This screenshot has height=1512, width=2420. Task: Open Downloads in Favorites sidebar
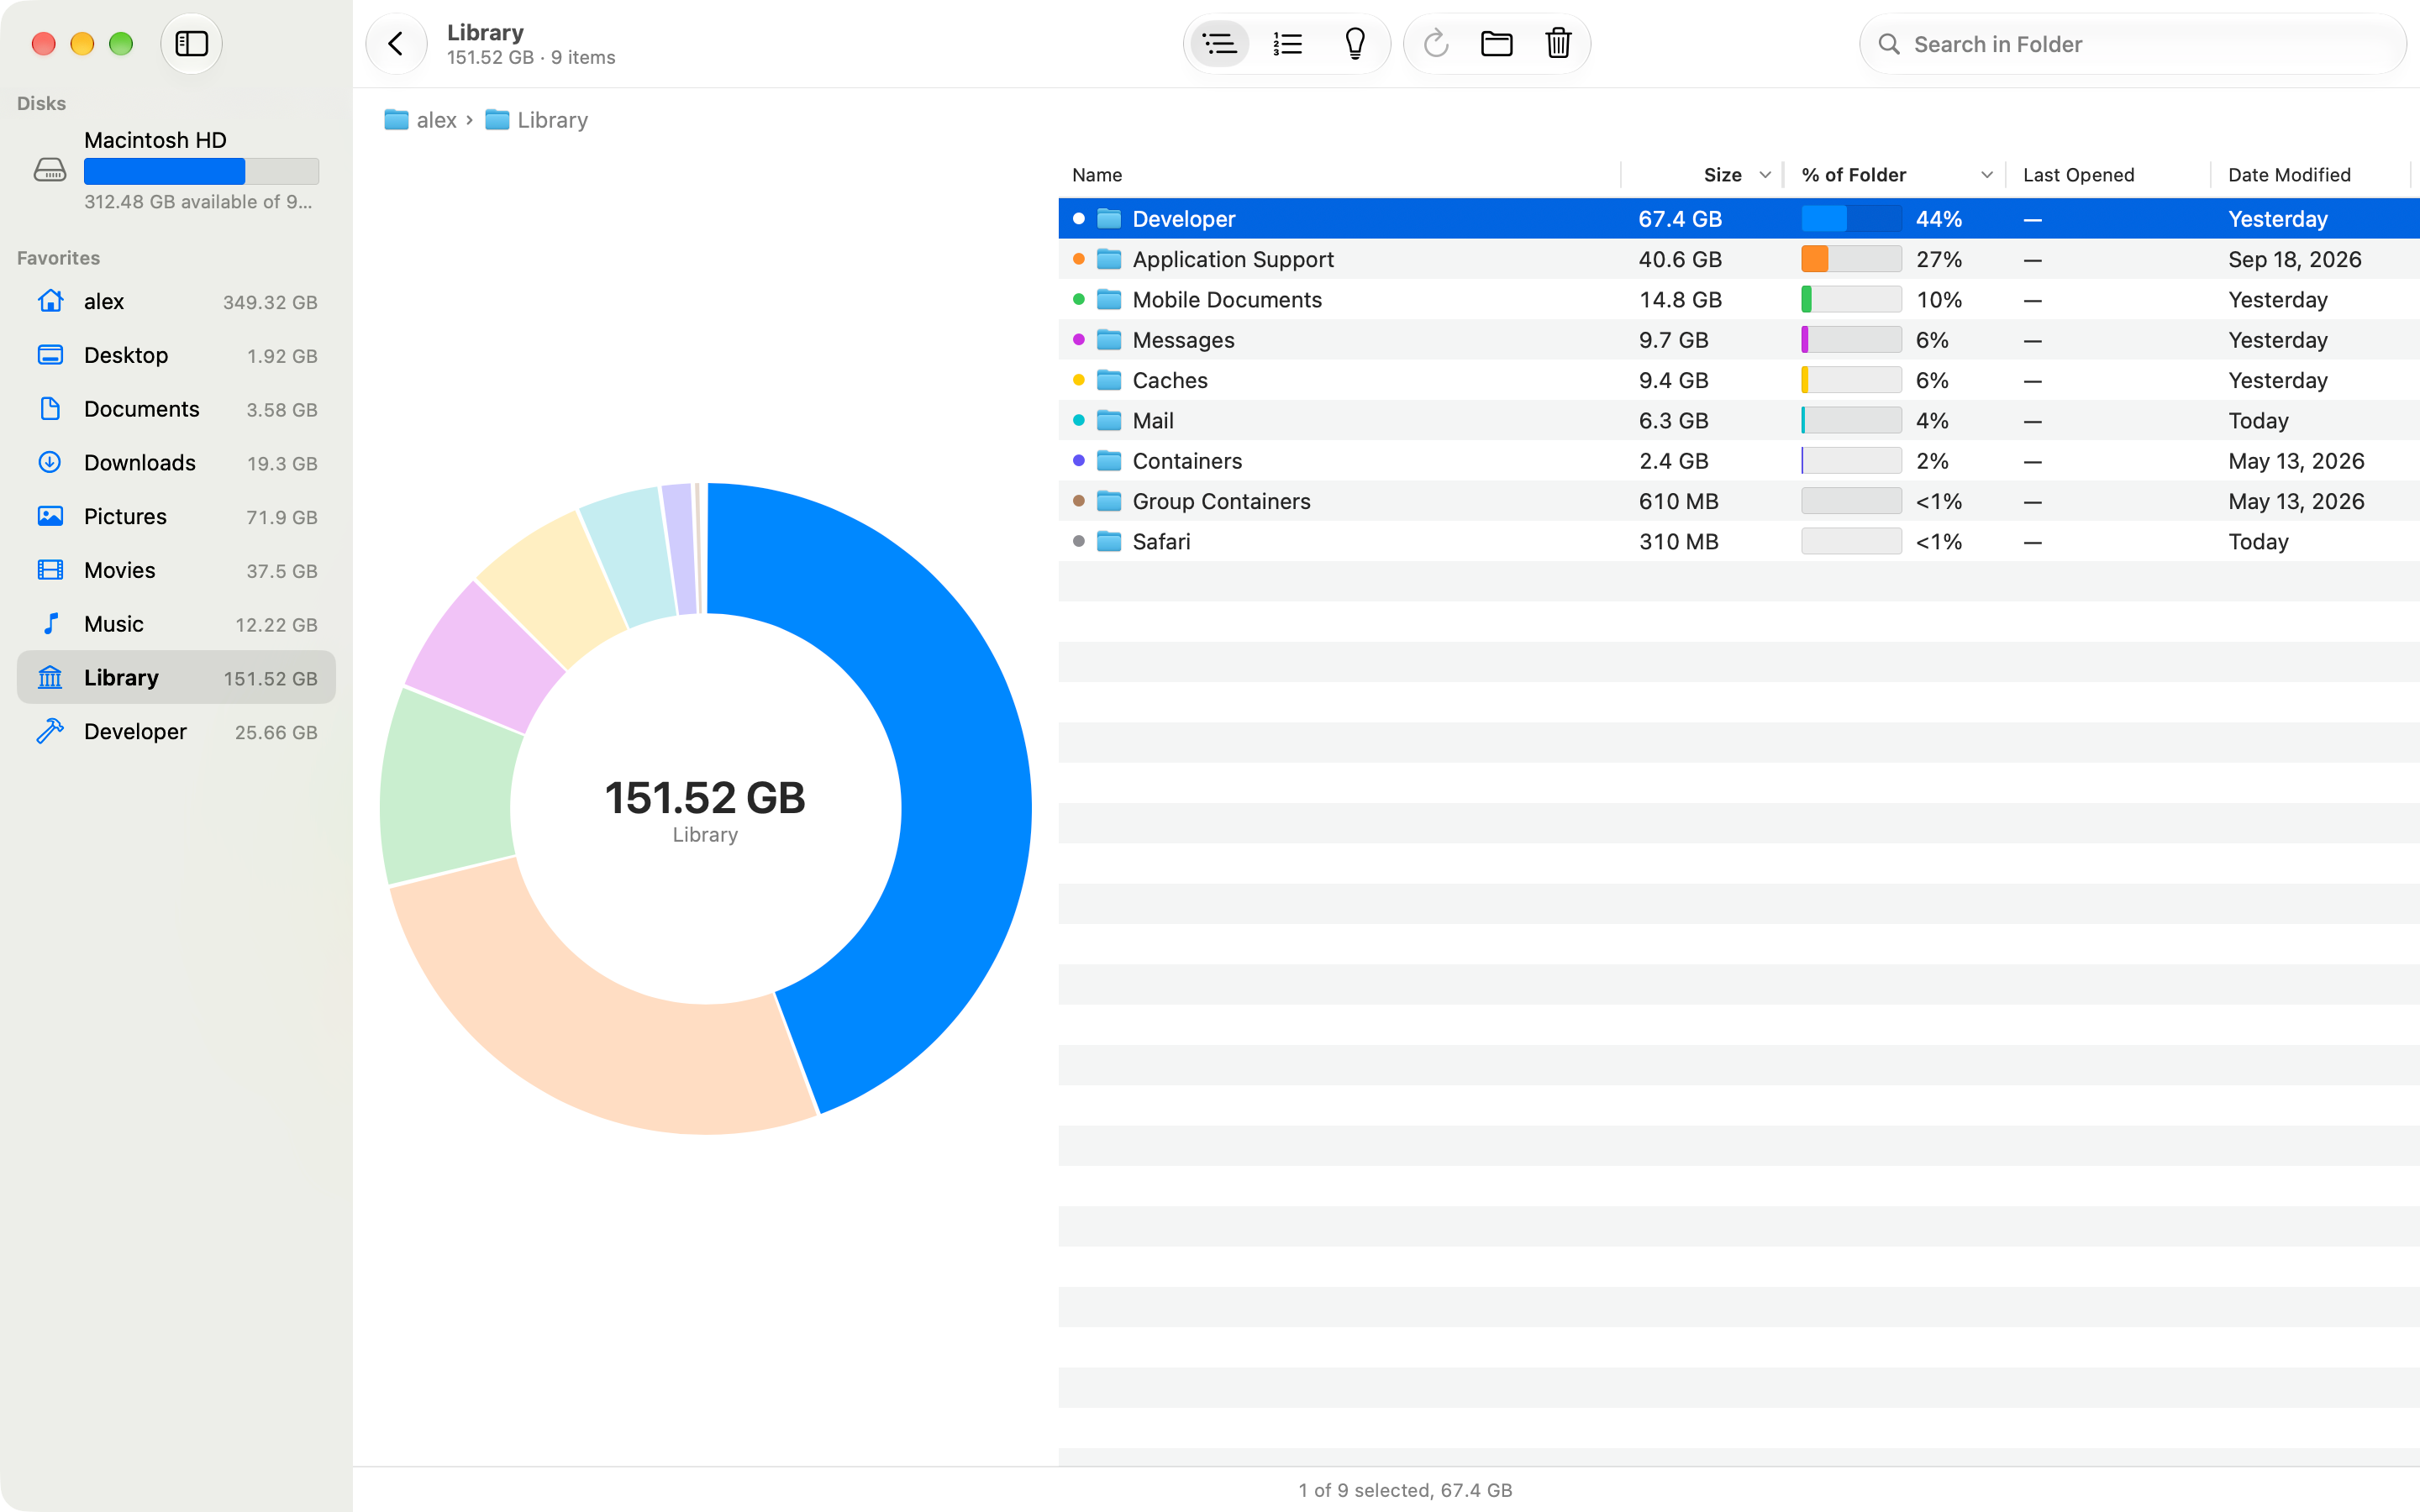176,463
